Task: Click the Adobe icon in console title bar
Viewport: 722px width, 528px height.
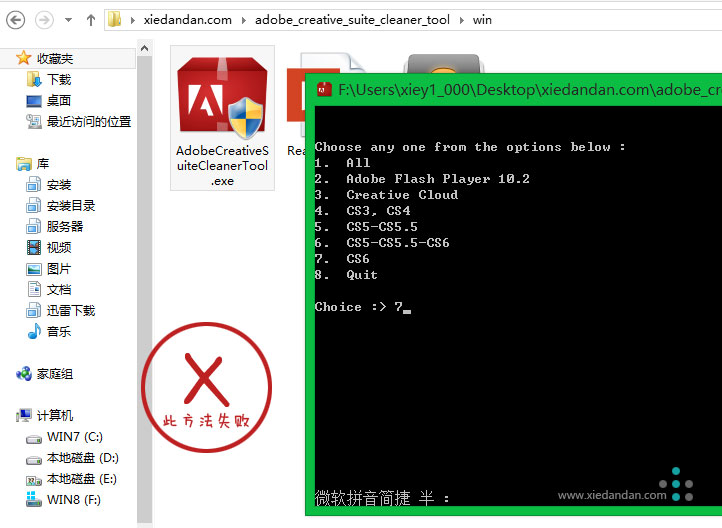Action: tap(324, 89)
